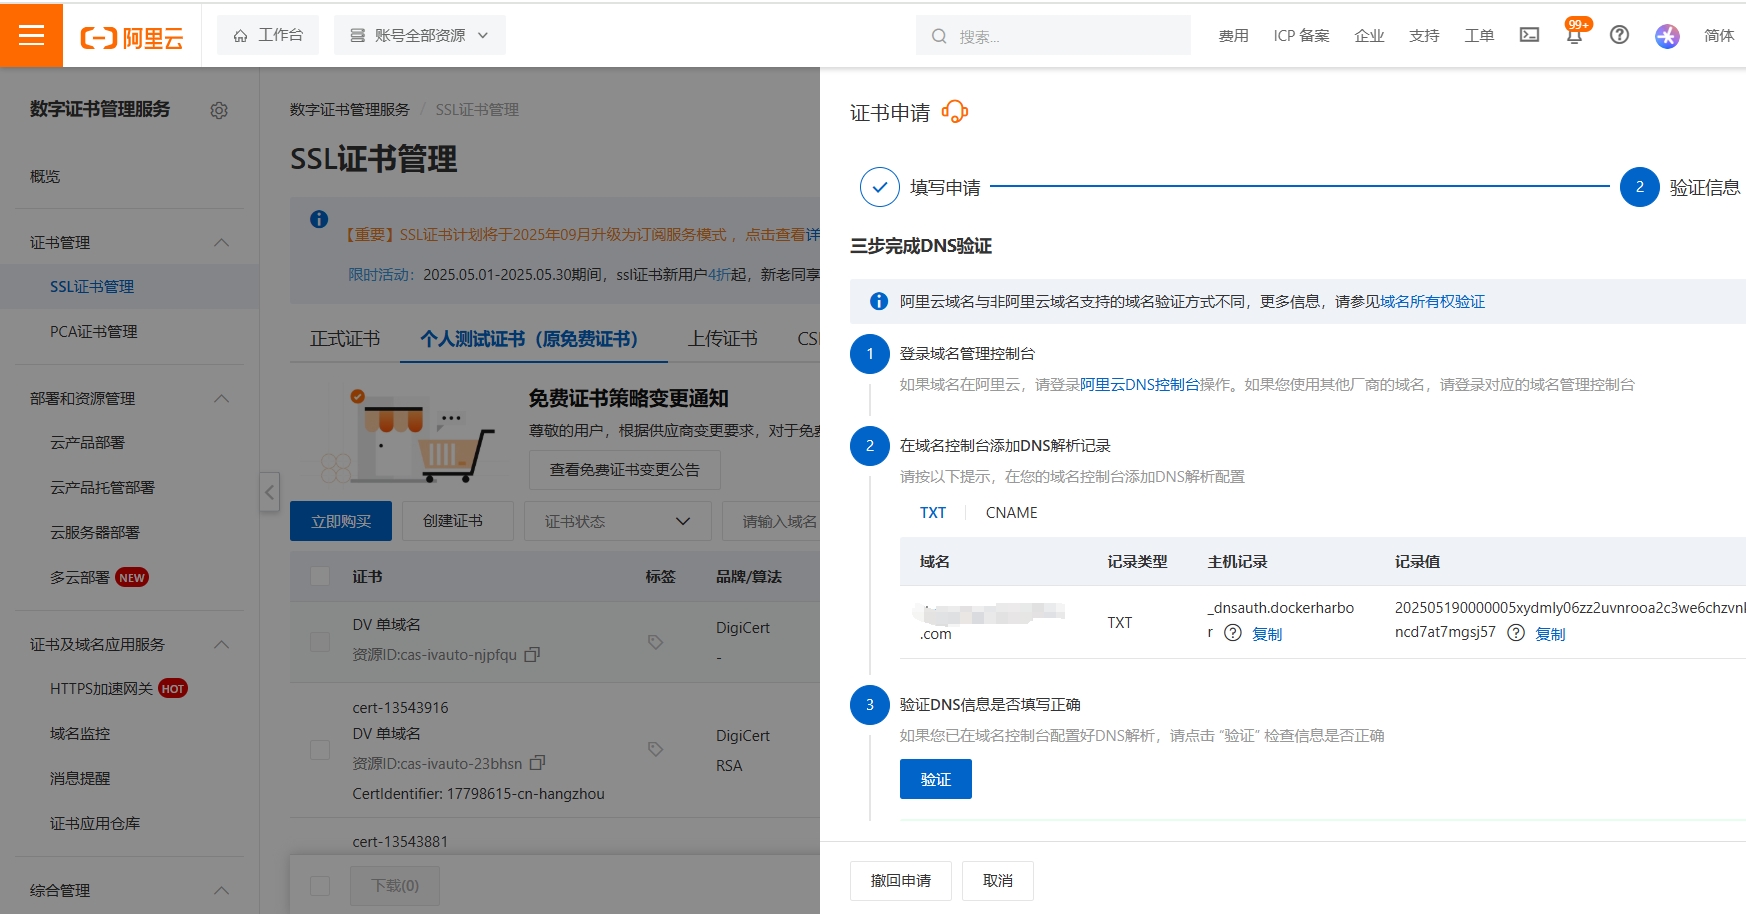The image size is (1746, 914).
Task: Click 复制 next to _dnsauth host record
Action: (x=1267, y=634)
